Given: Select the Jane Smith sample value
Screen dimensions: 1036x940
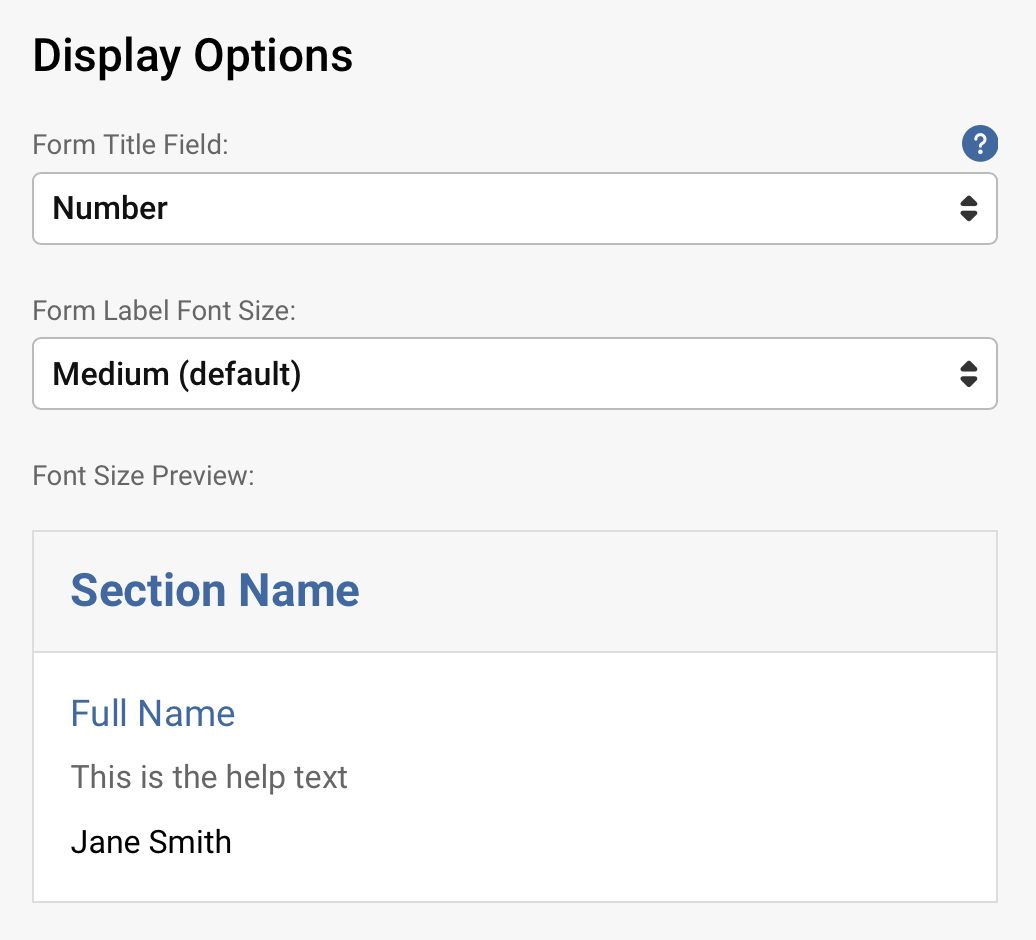Looking at the screenshot, I should [x=150, y=841].
